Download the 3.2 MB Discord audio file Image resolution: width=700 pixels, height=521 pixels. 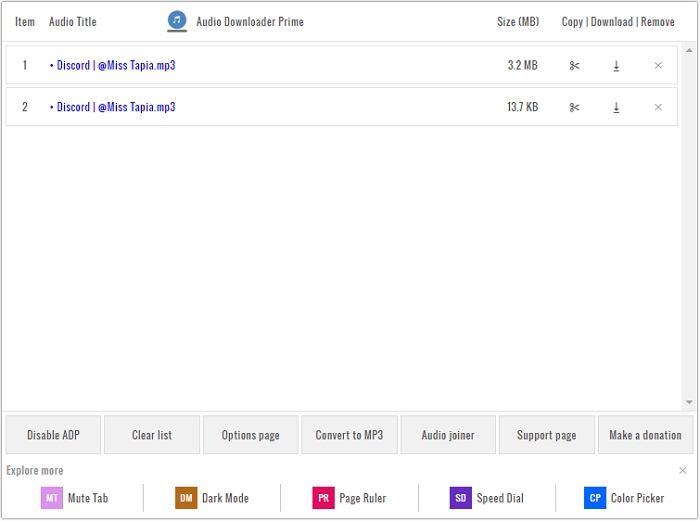point(616,66)
